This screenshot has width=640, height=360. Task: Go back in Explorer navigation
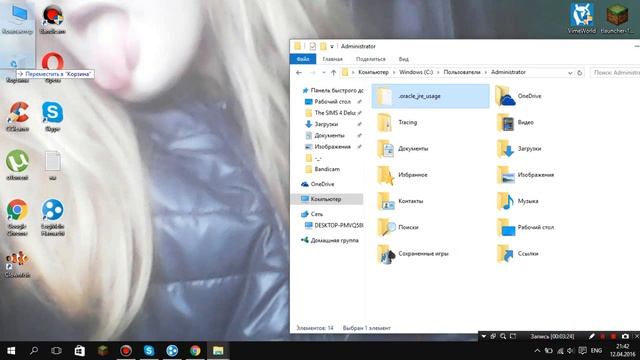click(299, 73)
